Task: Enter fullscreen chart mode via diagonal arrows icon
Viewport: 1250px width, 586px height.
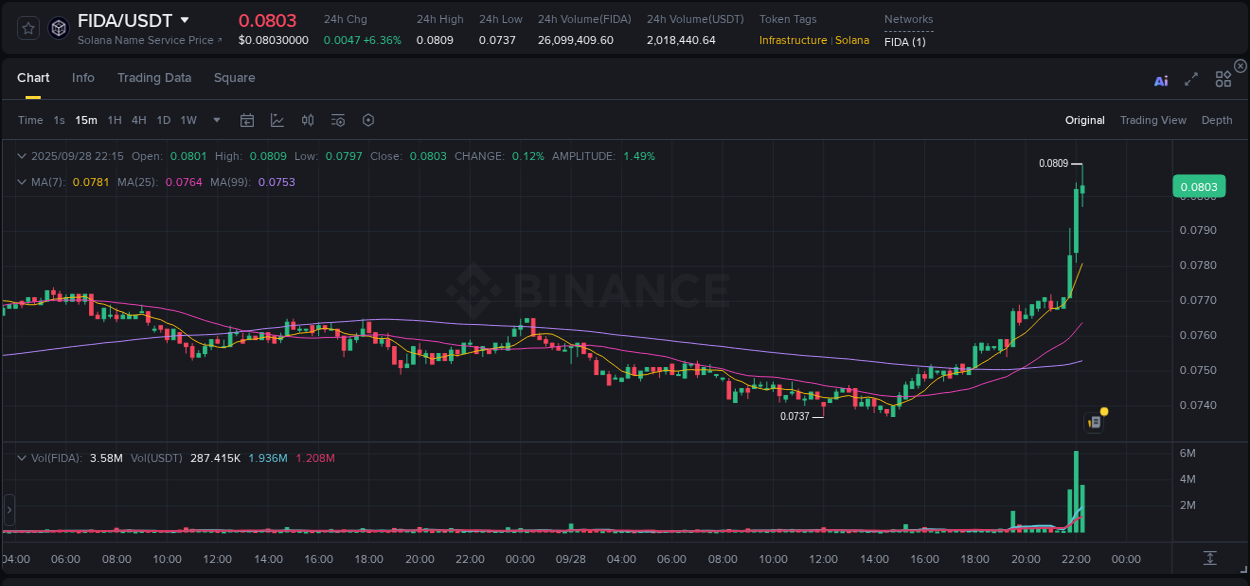Action: [x=1190, y=80]
